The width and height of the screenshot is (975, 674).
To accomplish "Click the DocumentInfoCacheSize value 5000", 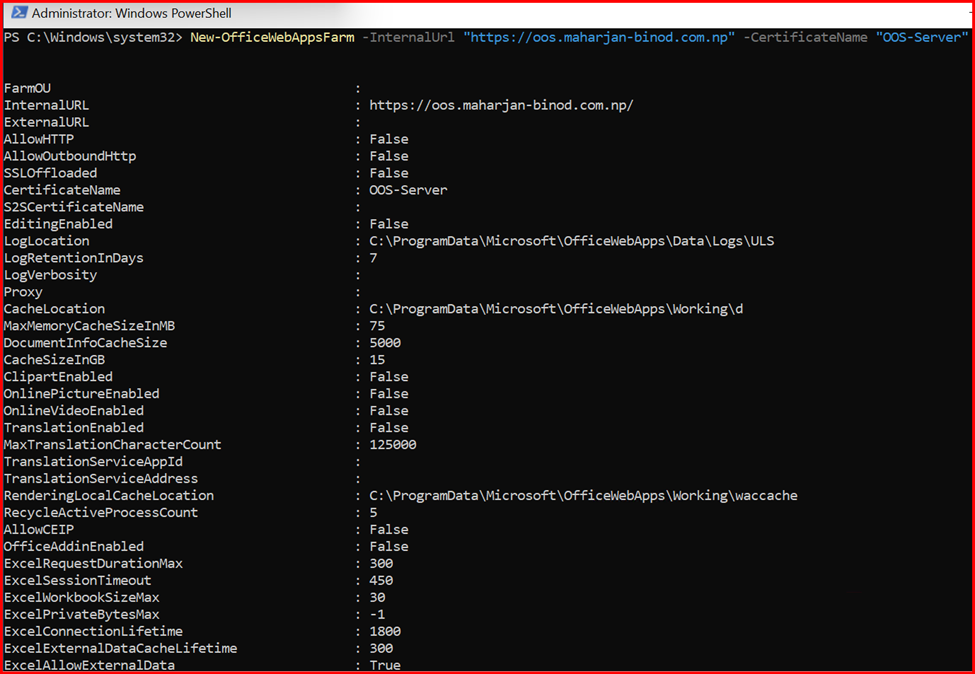I will (385, 343).
